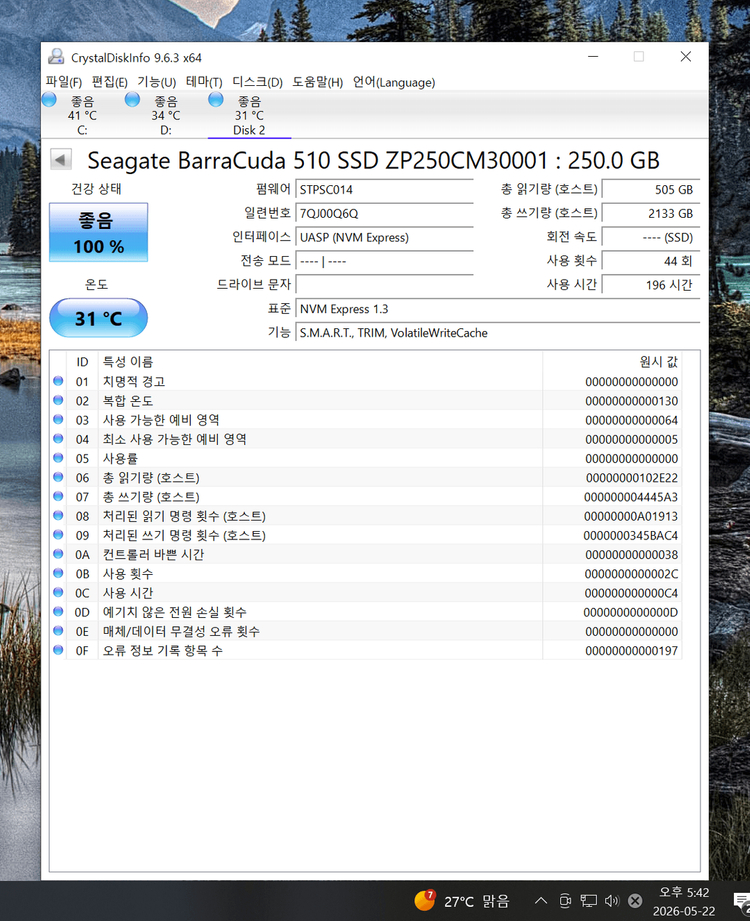Screen dimensions: 750x921
Task: Click the standard field NVM Express 1.3
Action: coord(497,309)
